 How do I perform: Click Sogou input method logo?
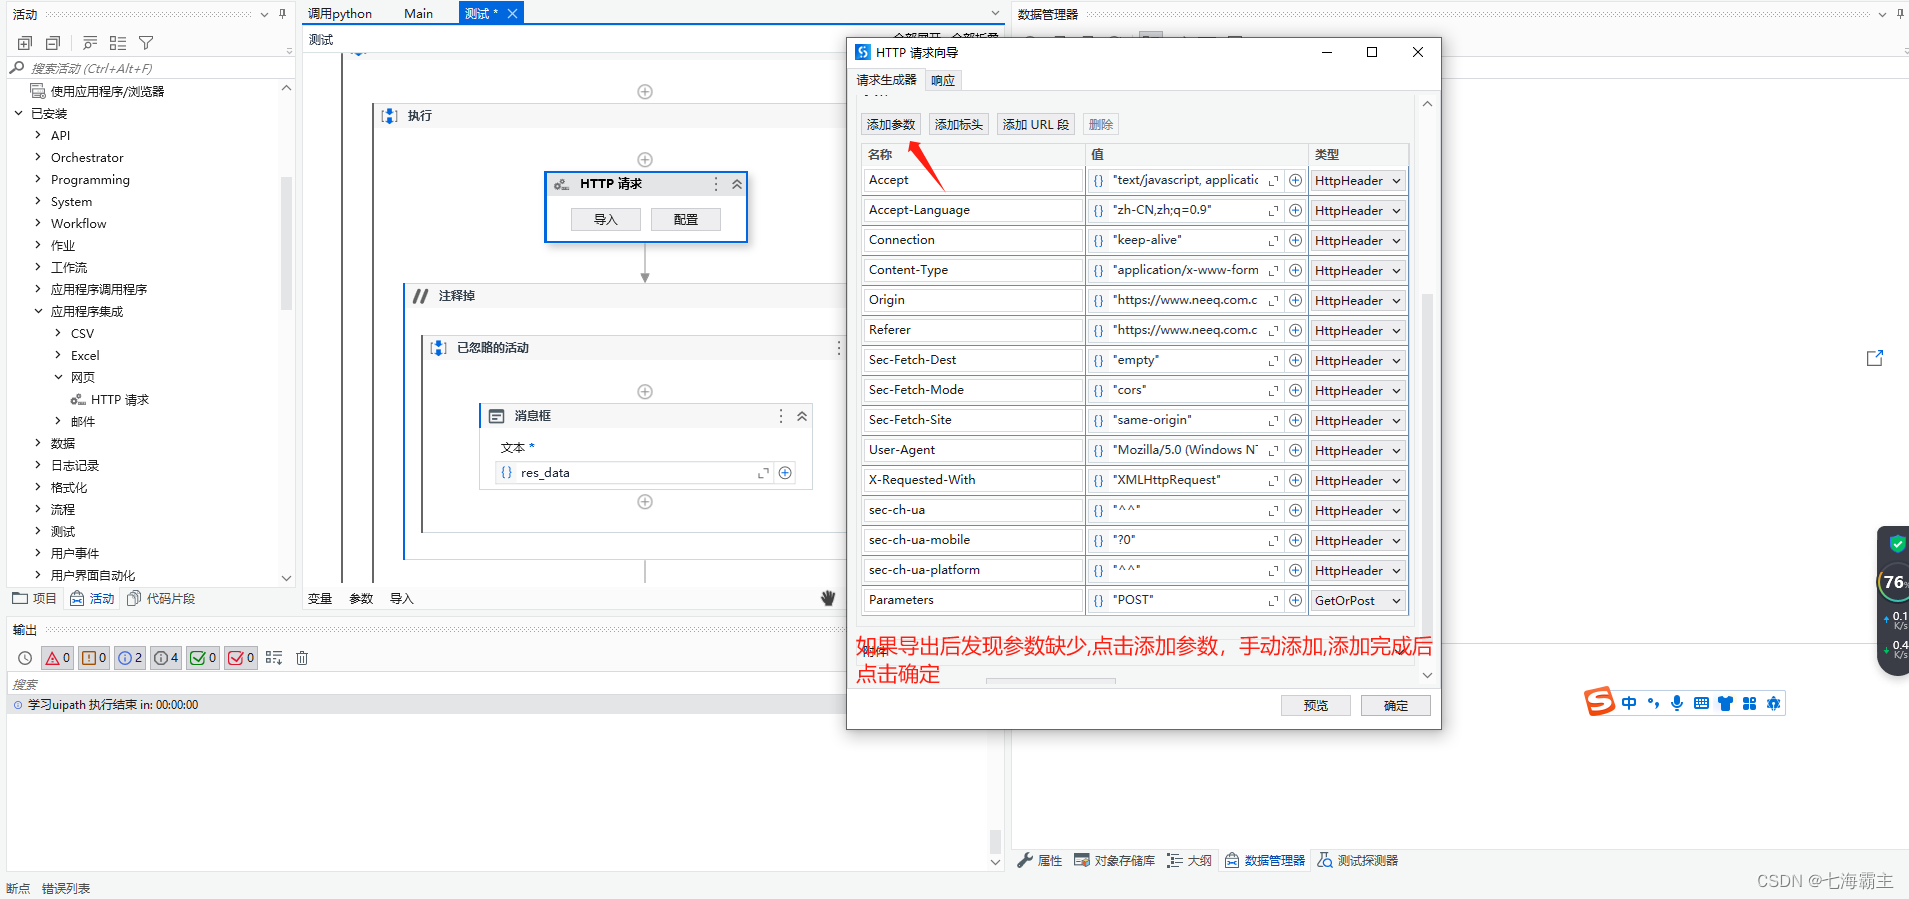pyautogui.click(x=1599, y=702)
